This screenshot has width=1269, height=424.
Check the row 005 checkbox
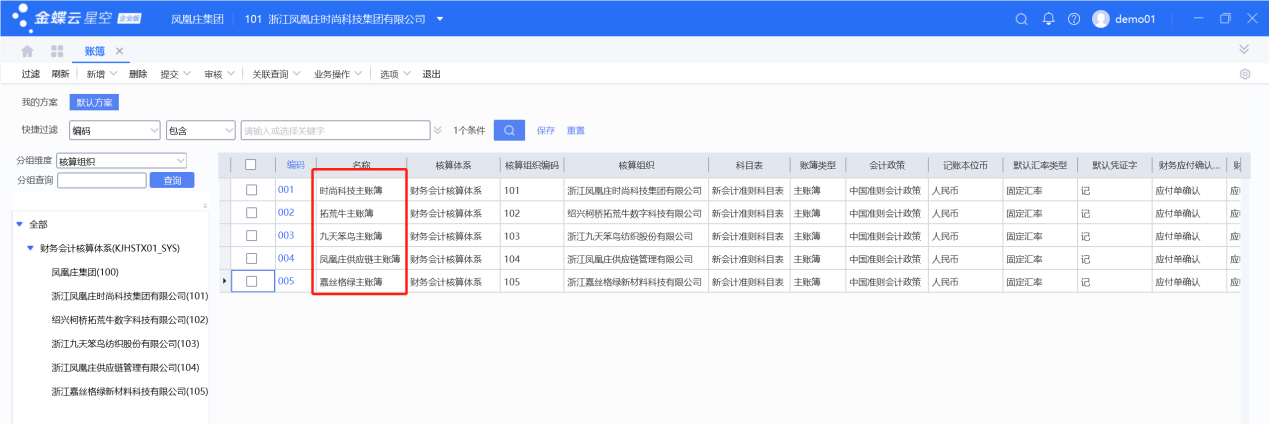[x=251, y=282]
